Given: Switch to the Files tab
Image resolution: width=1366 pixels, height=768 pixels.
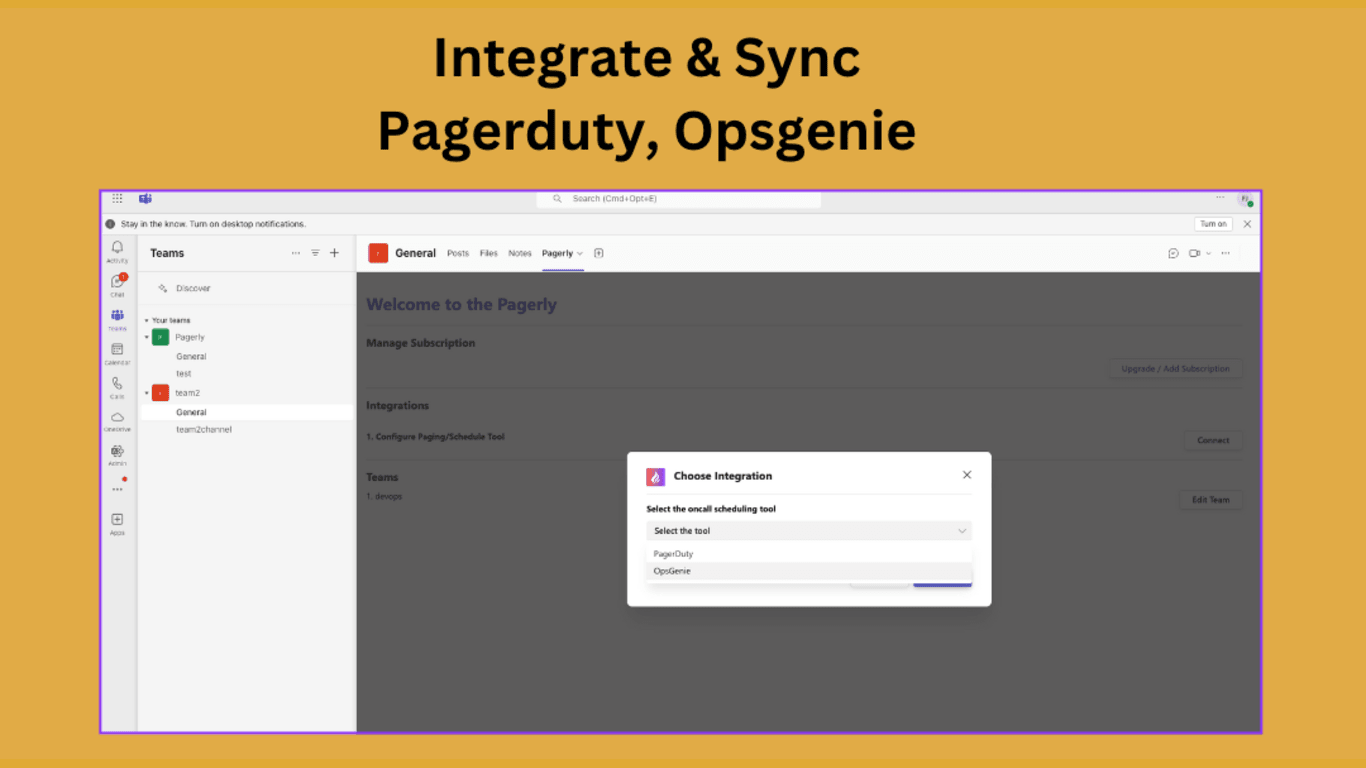Looking at the screenshot, I should (x=489, y=253).
